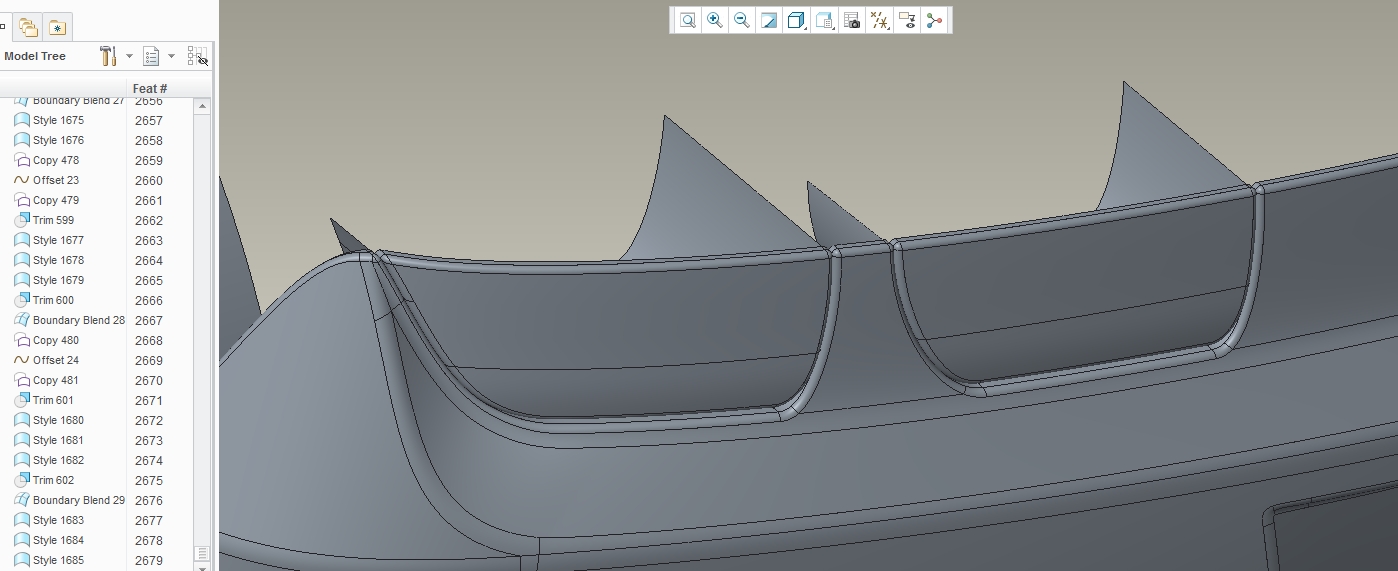
Task: Click the Zoom In magnifier icon
Action: pos(714,20)
